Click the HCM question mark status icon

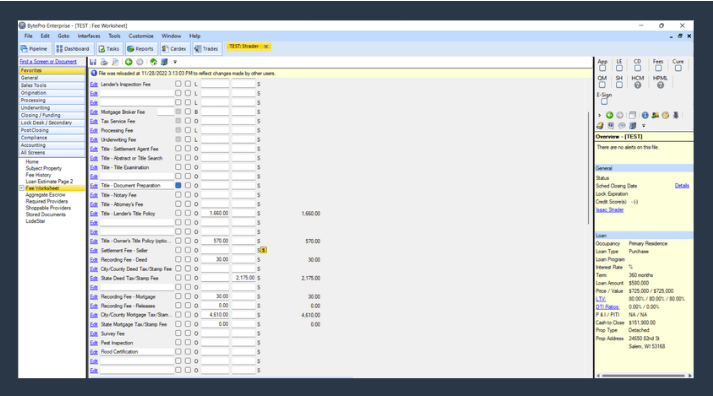coord(638,85)
